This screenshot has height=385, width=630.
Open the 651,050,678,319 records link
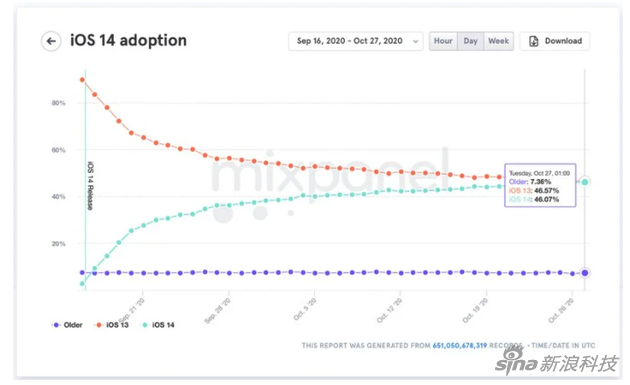(x=460, y=345)
